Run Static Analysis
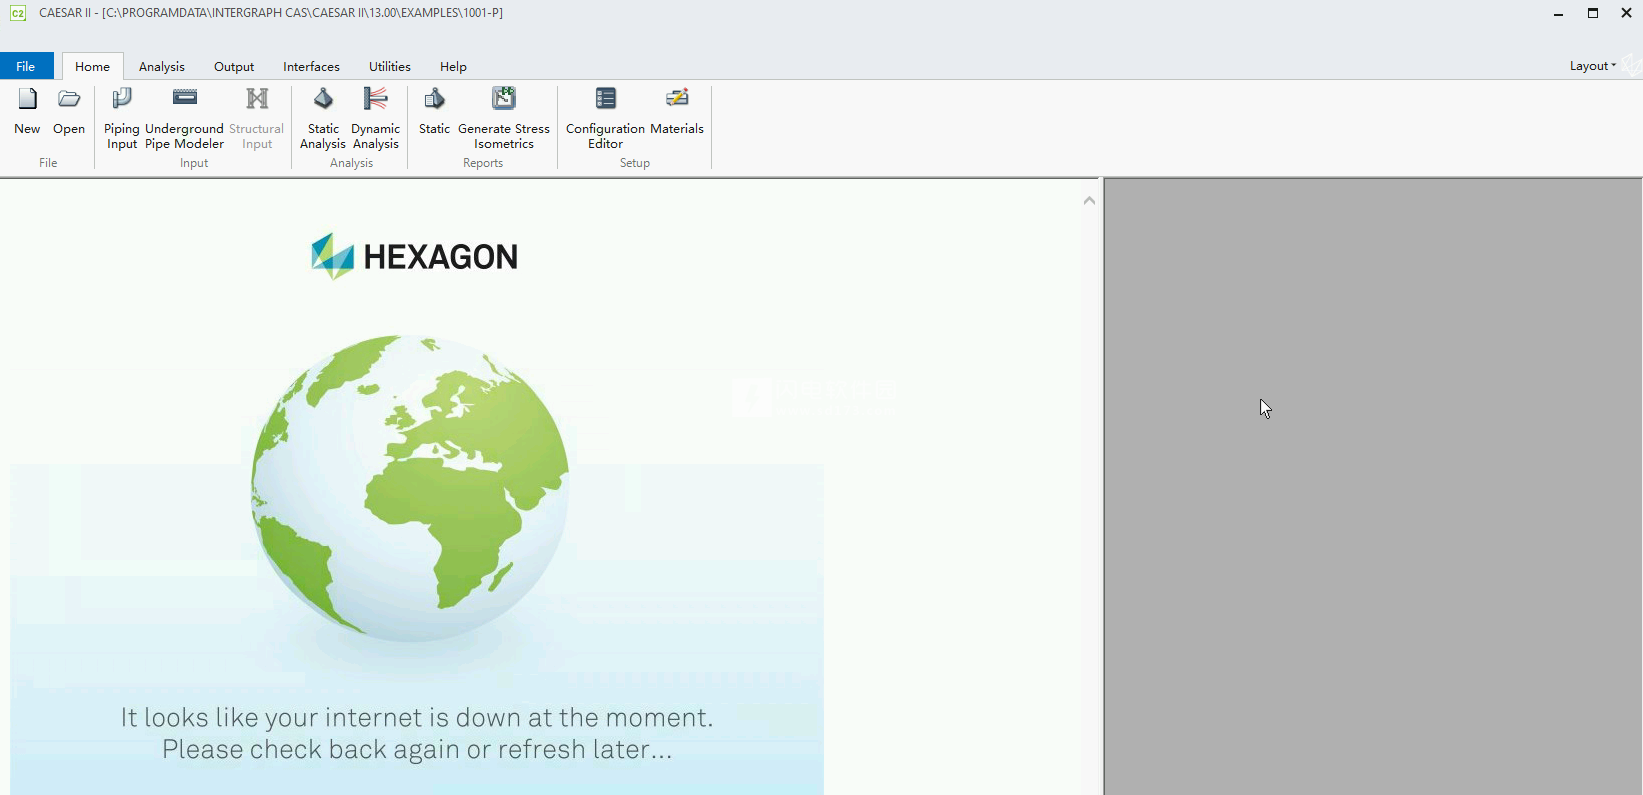This screenshot has height=795, width=1643. [323, 118]
